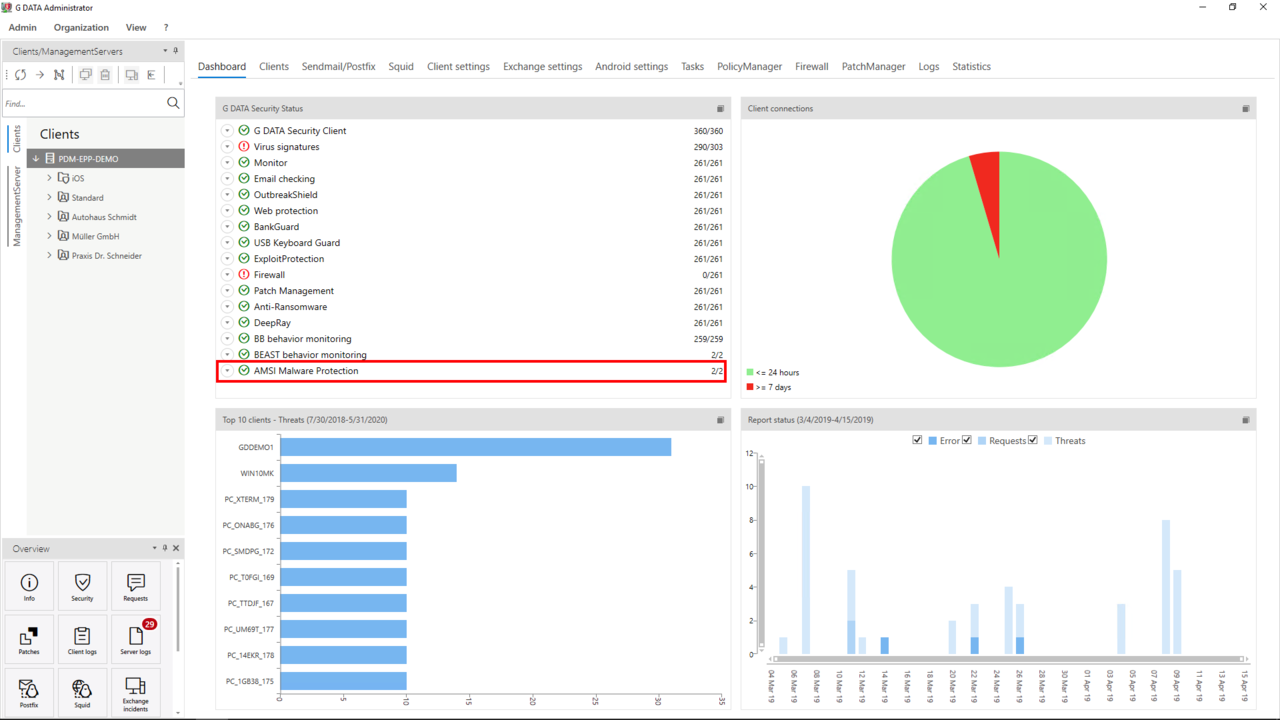
Task: Open the Overview panel dropdown arrow
Action: [154, 548]
